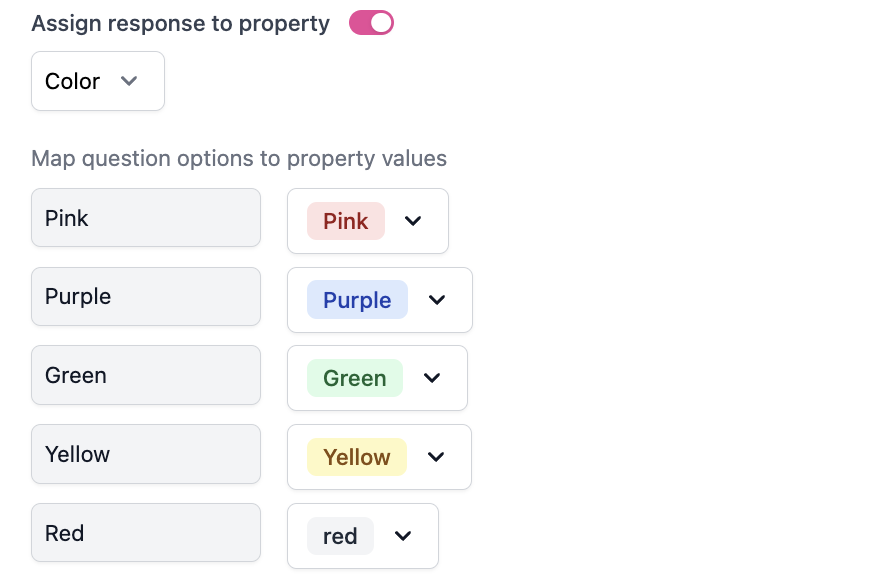Click the Green question option field
Image resolution: width=882 pixels, height=582 pixels.
[146, 376]
